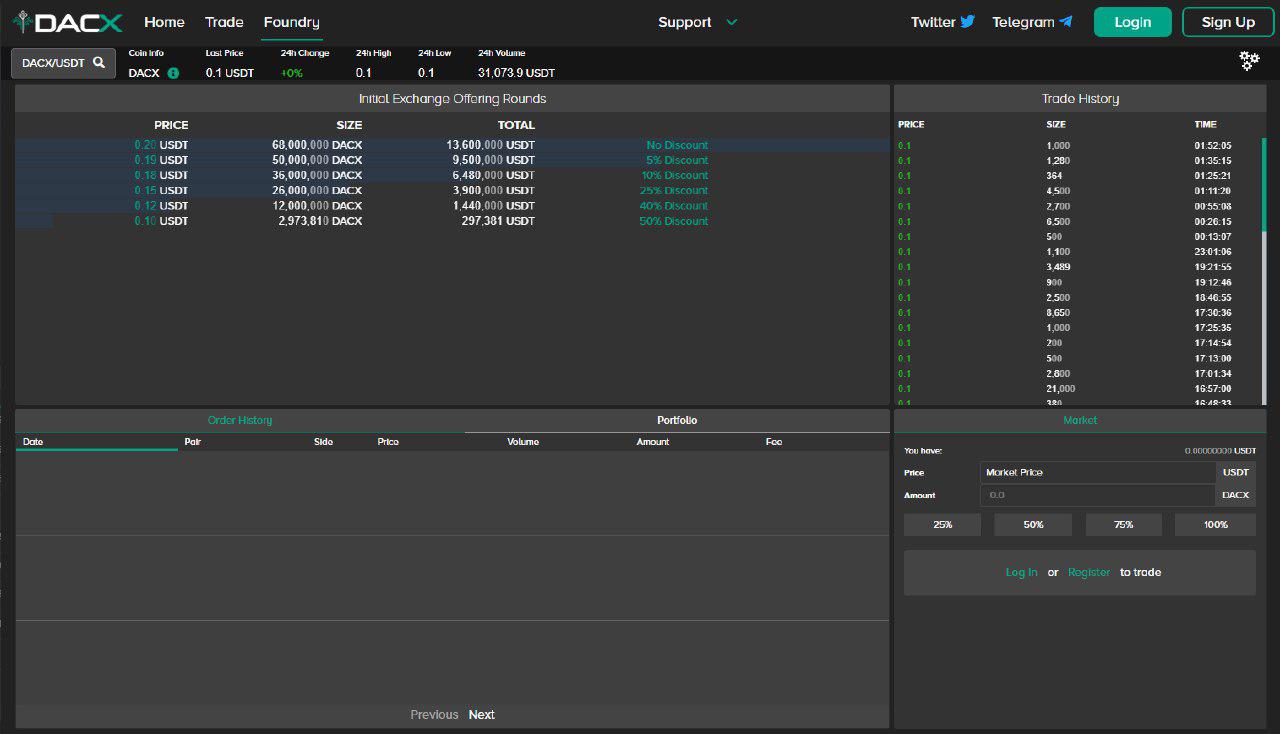This screenshot has height=734, width=1280.
Task: Click the Market Price field
Action: pyautogui.click(x=1097, y=472)
